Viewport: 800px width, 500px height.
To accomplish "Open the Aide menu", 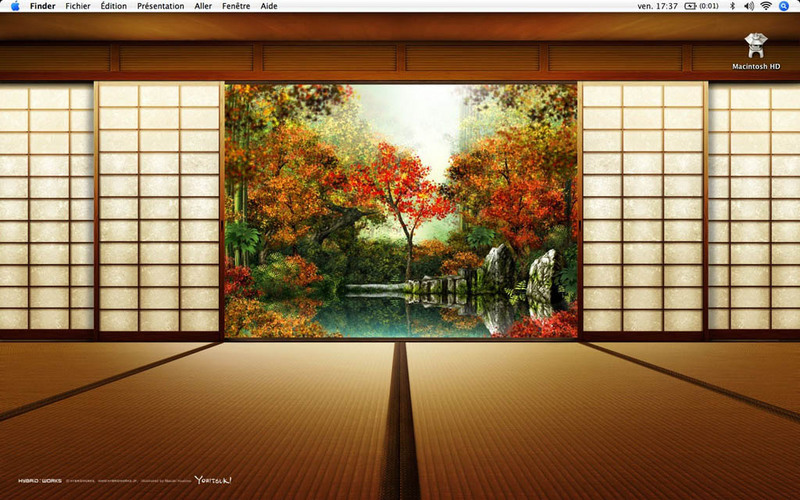I will tap(269, 6).
